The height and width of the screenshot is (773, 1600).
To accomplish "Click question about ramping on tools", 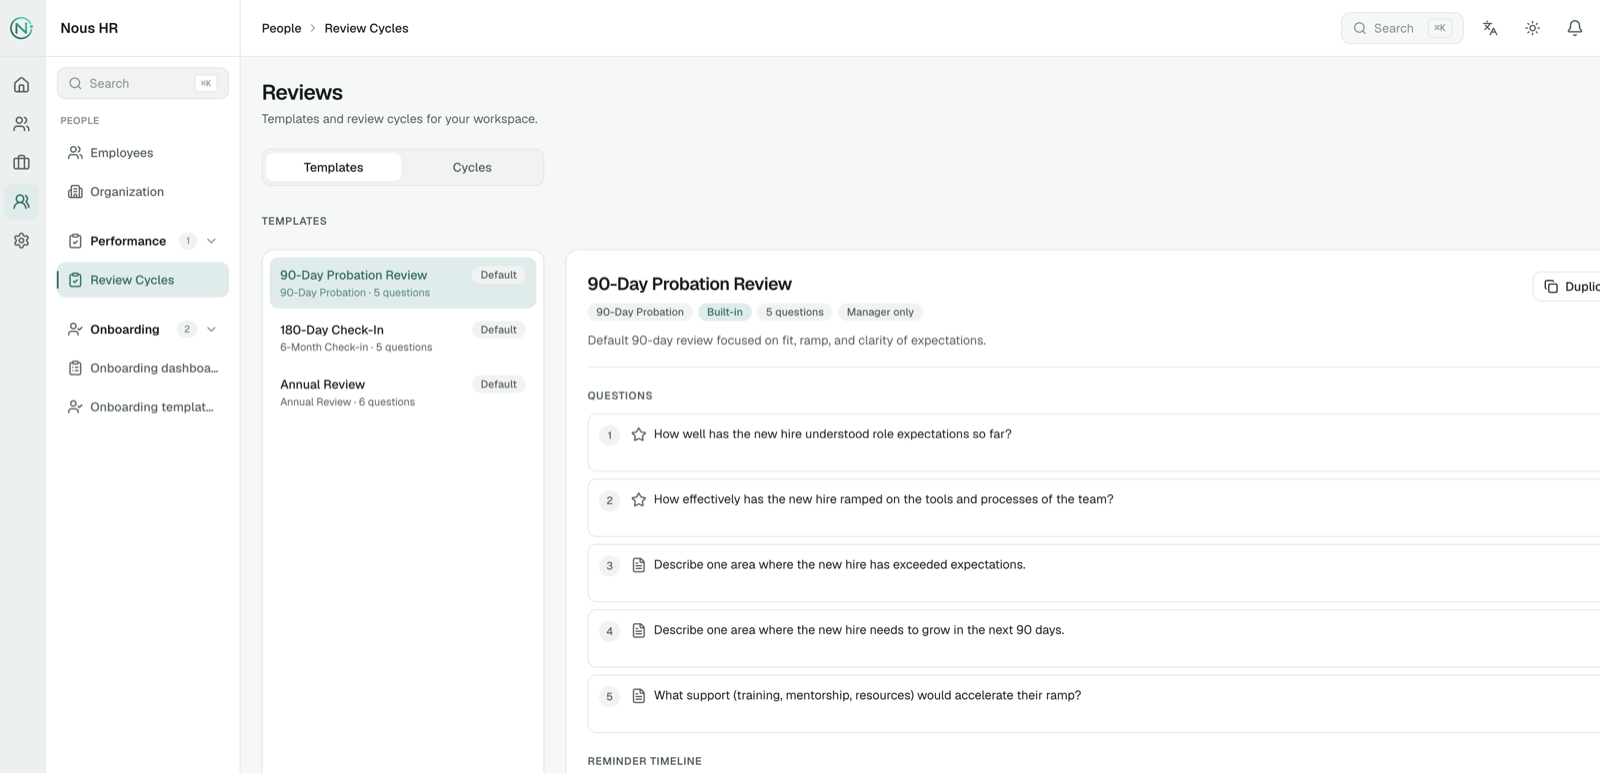I will (x=884, y=499).
